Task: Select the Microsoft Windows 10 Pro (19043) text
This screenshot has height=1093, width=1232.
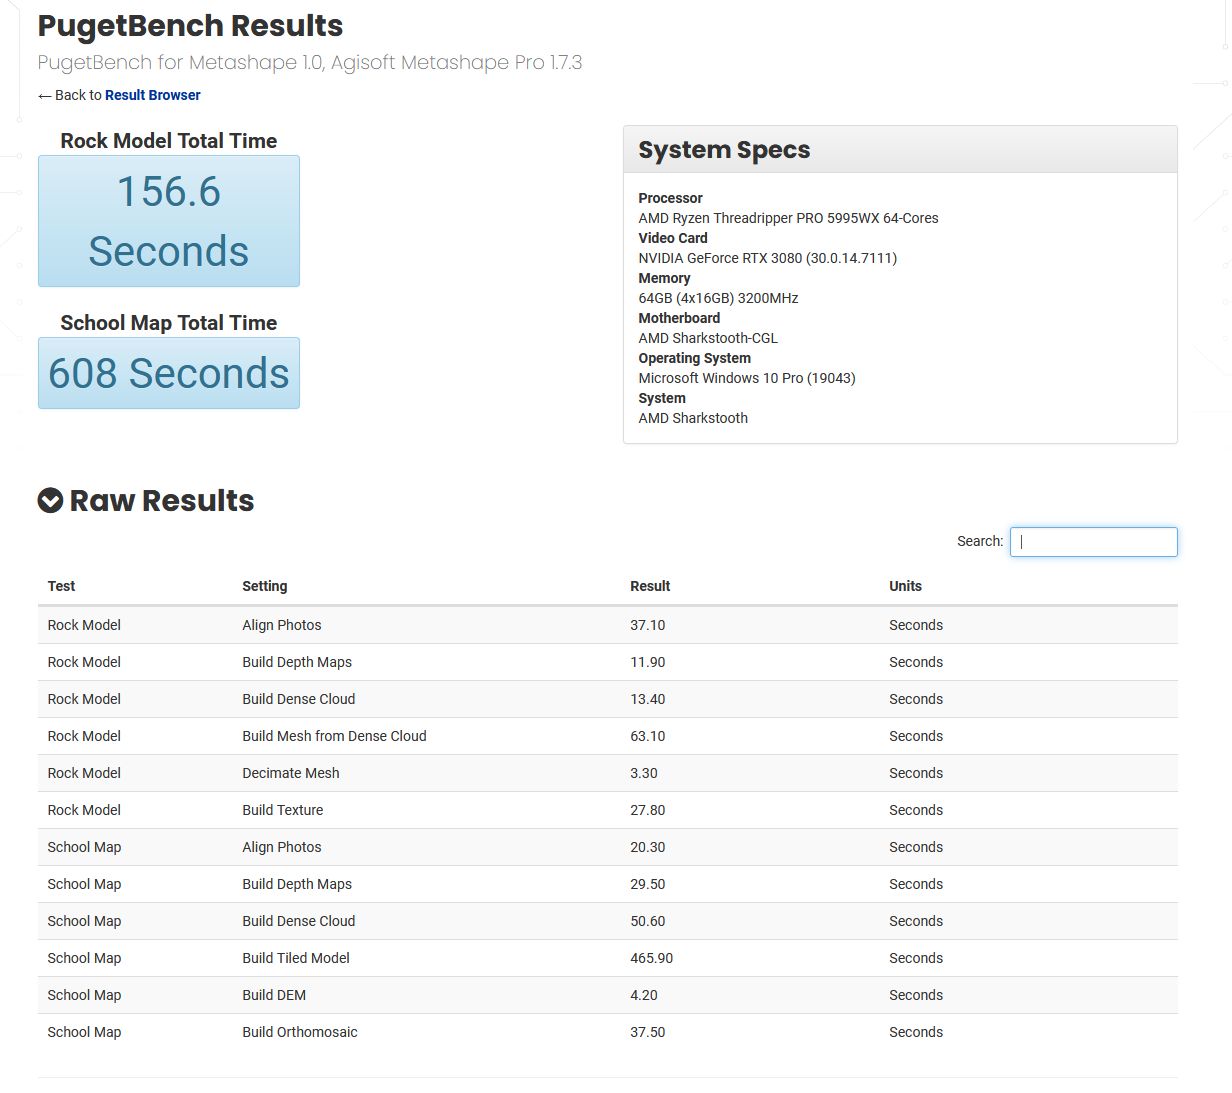Action: pos(747,378)
